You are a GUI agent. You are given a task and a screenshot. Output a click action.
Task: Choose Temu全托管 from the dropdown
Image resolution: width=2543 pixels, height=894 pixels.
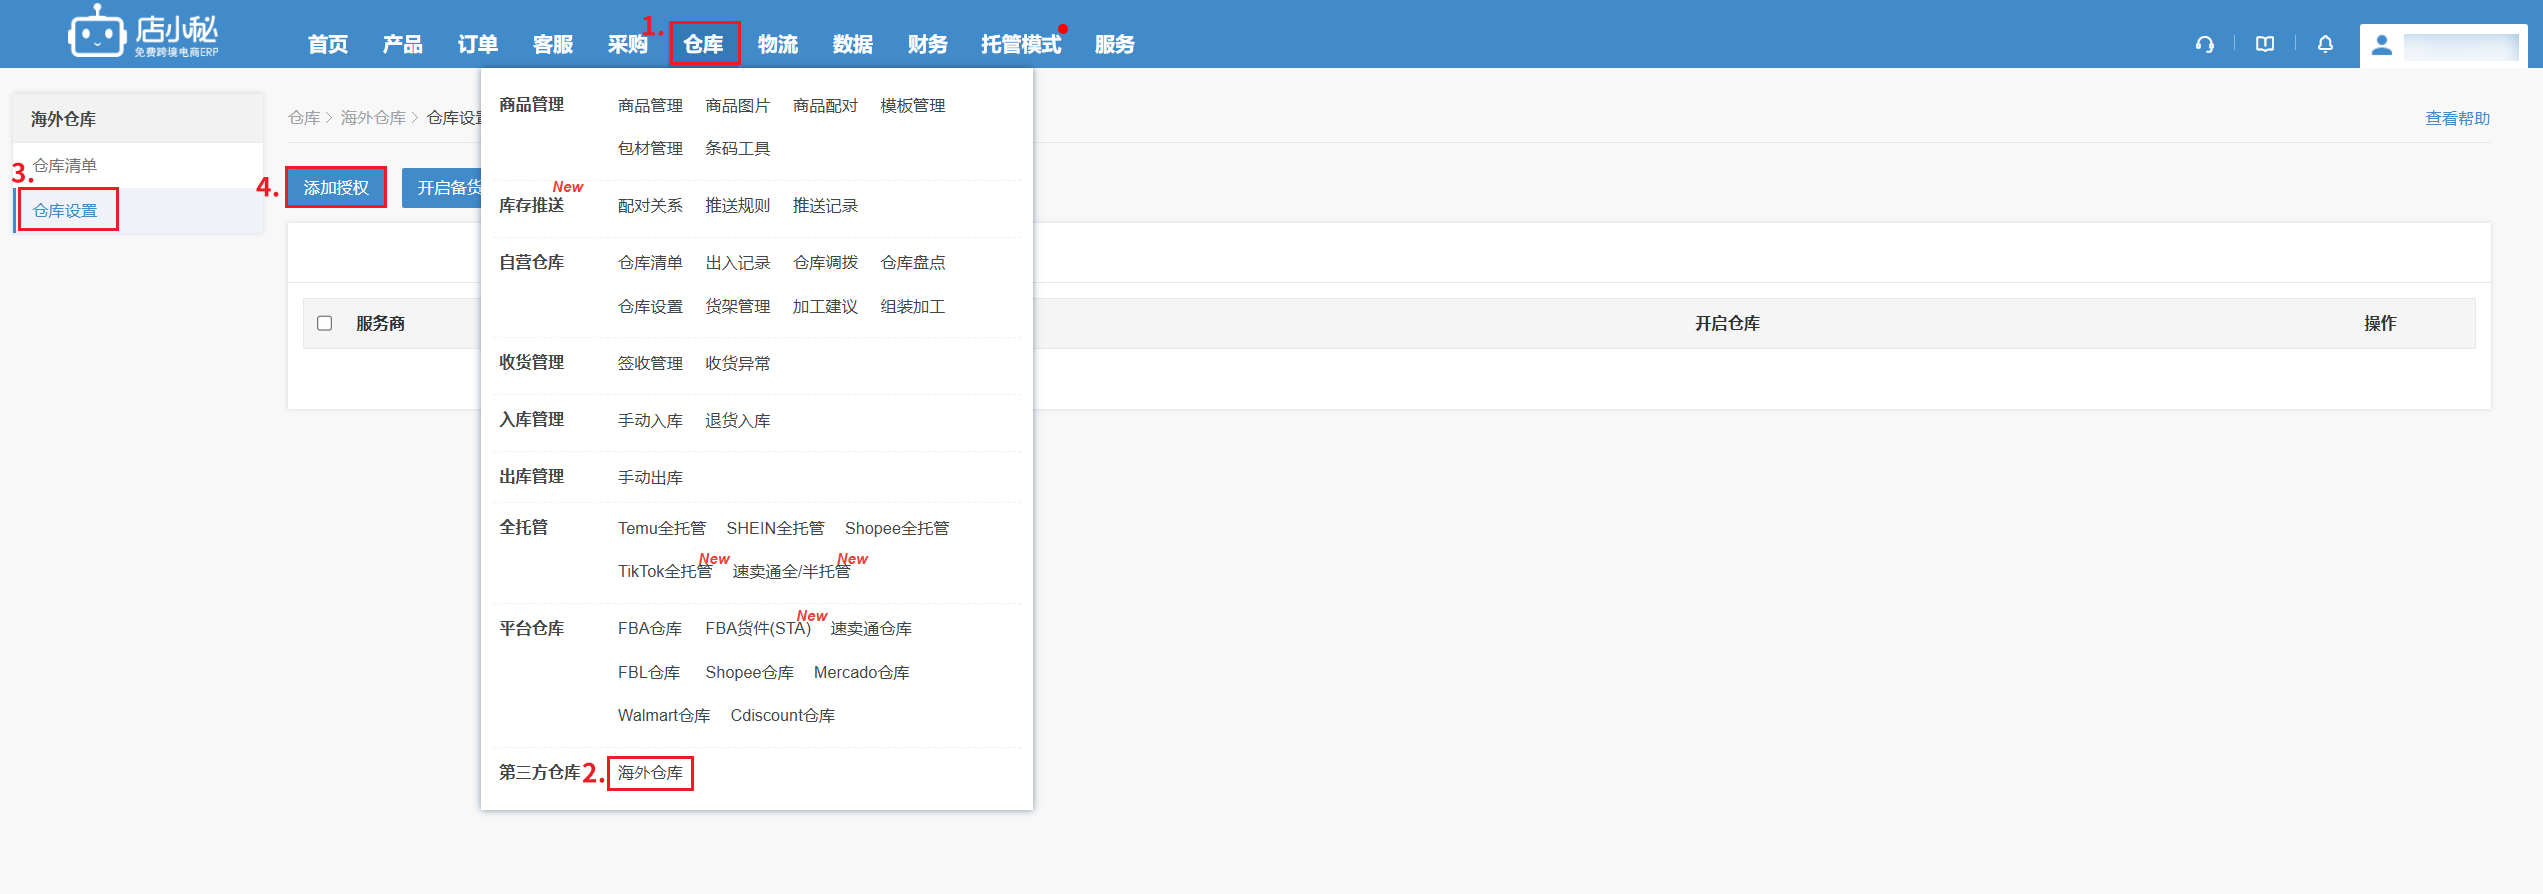pos(661,528)
